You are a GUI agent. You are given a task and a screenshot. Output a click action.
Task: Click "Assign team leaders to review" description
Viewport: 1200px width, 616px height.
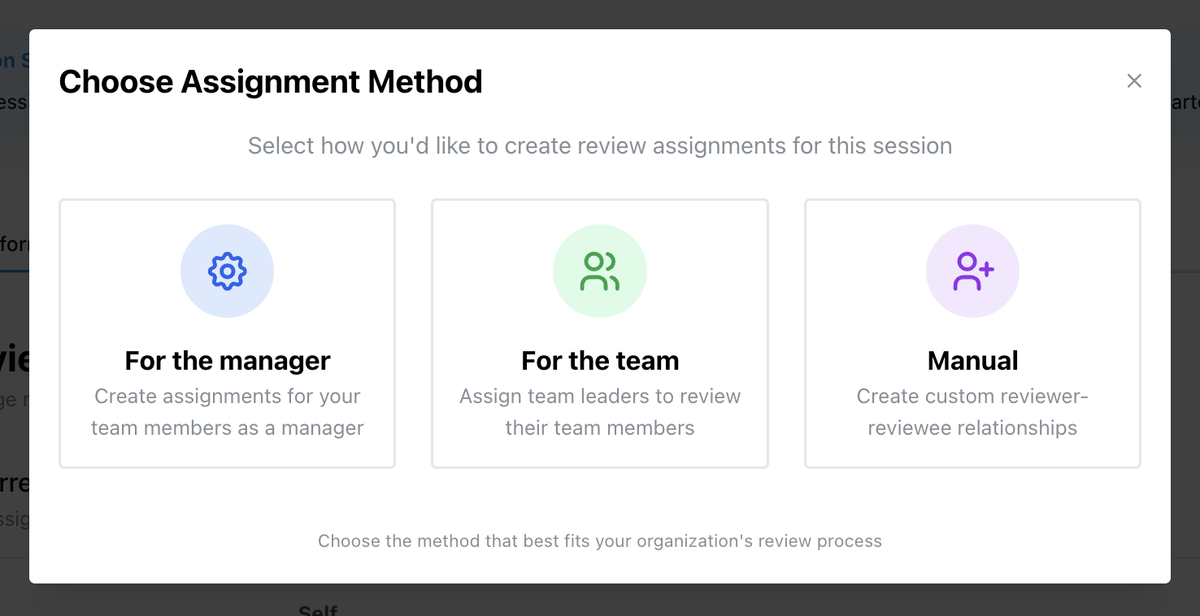point(600,412)
